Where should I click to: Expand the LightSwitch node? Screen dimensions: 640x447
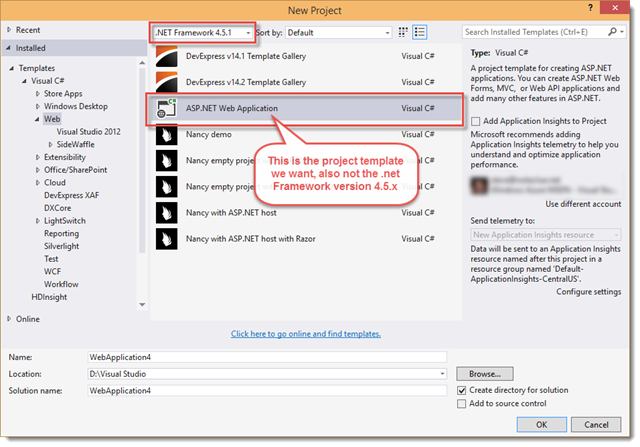coord(38,221)
